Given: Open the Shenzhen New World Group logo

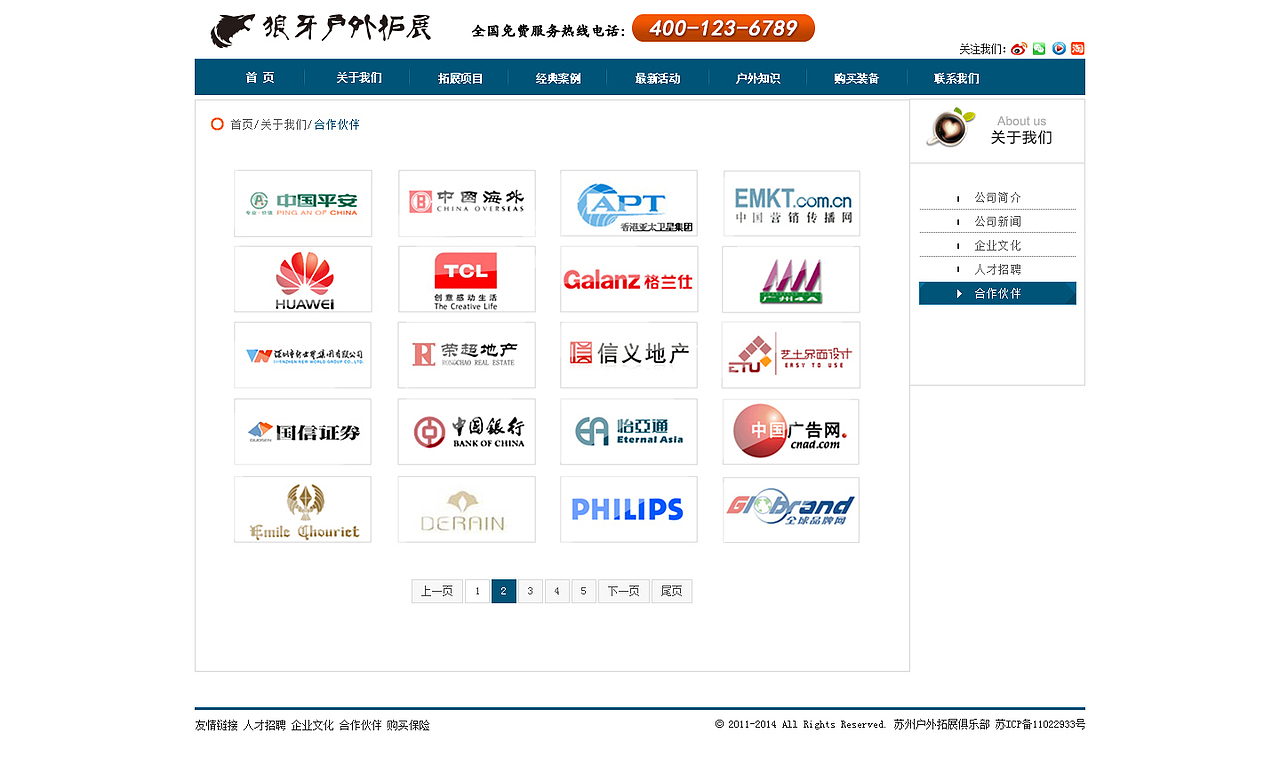Looking at the screenshot, I should coord(303,355).
